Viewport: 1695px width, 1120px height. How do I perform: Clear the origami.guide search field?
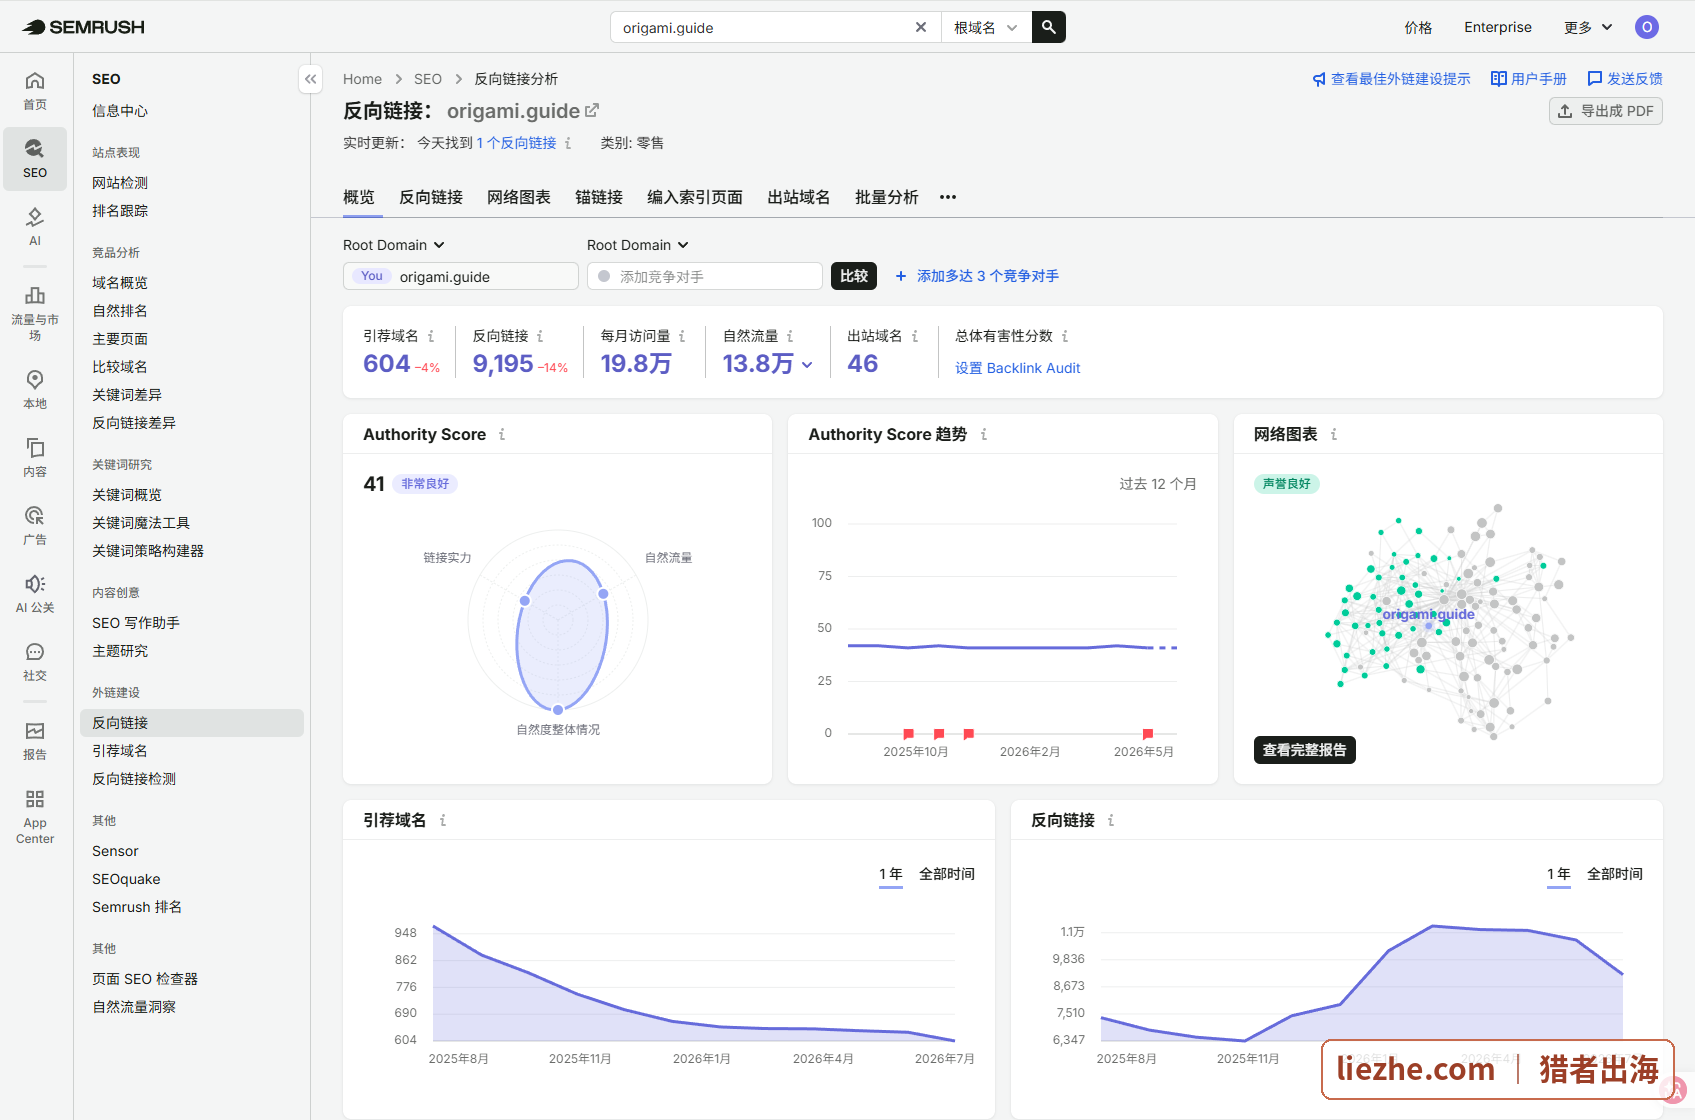920,27
